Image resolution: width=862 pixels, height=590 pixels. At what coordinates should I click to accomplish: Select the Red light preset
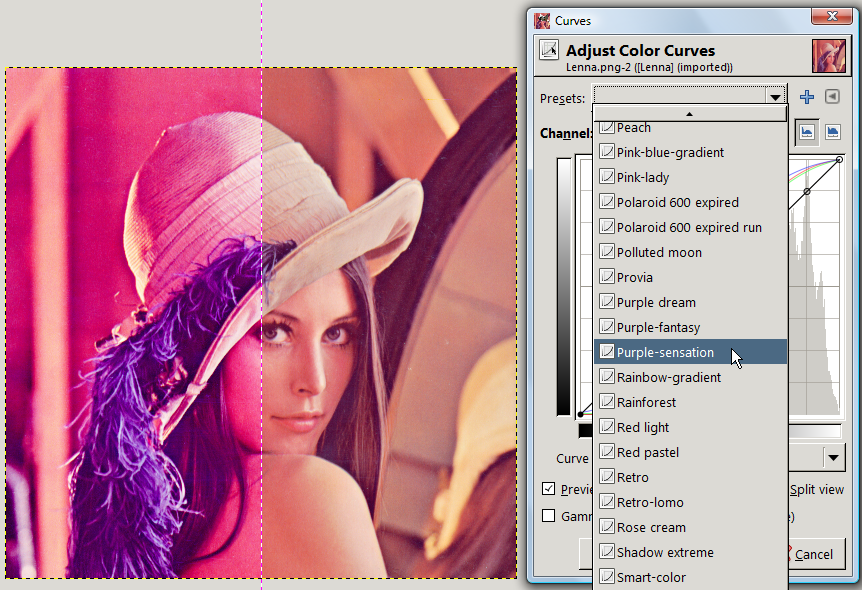pos(690,427)
